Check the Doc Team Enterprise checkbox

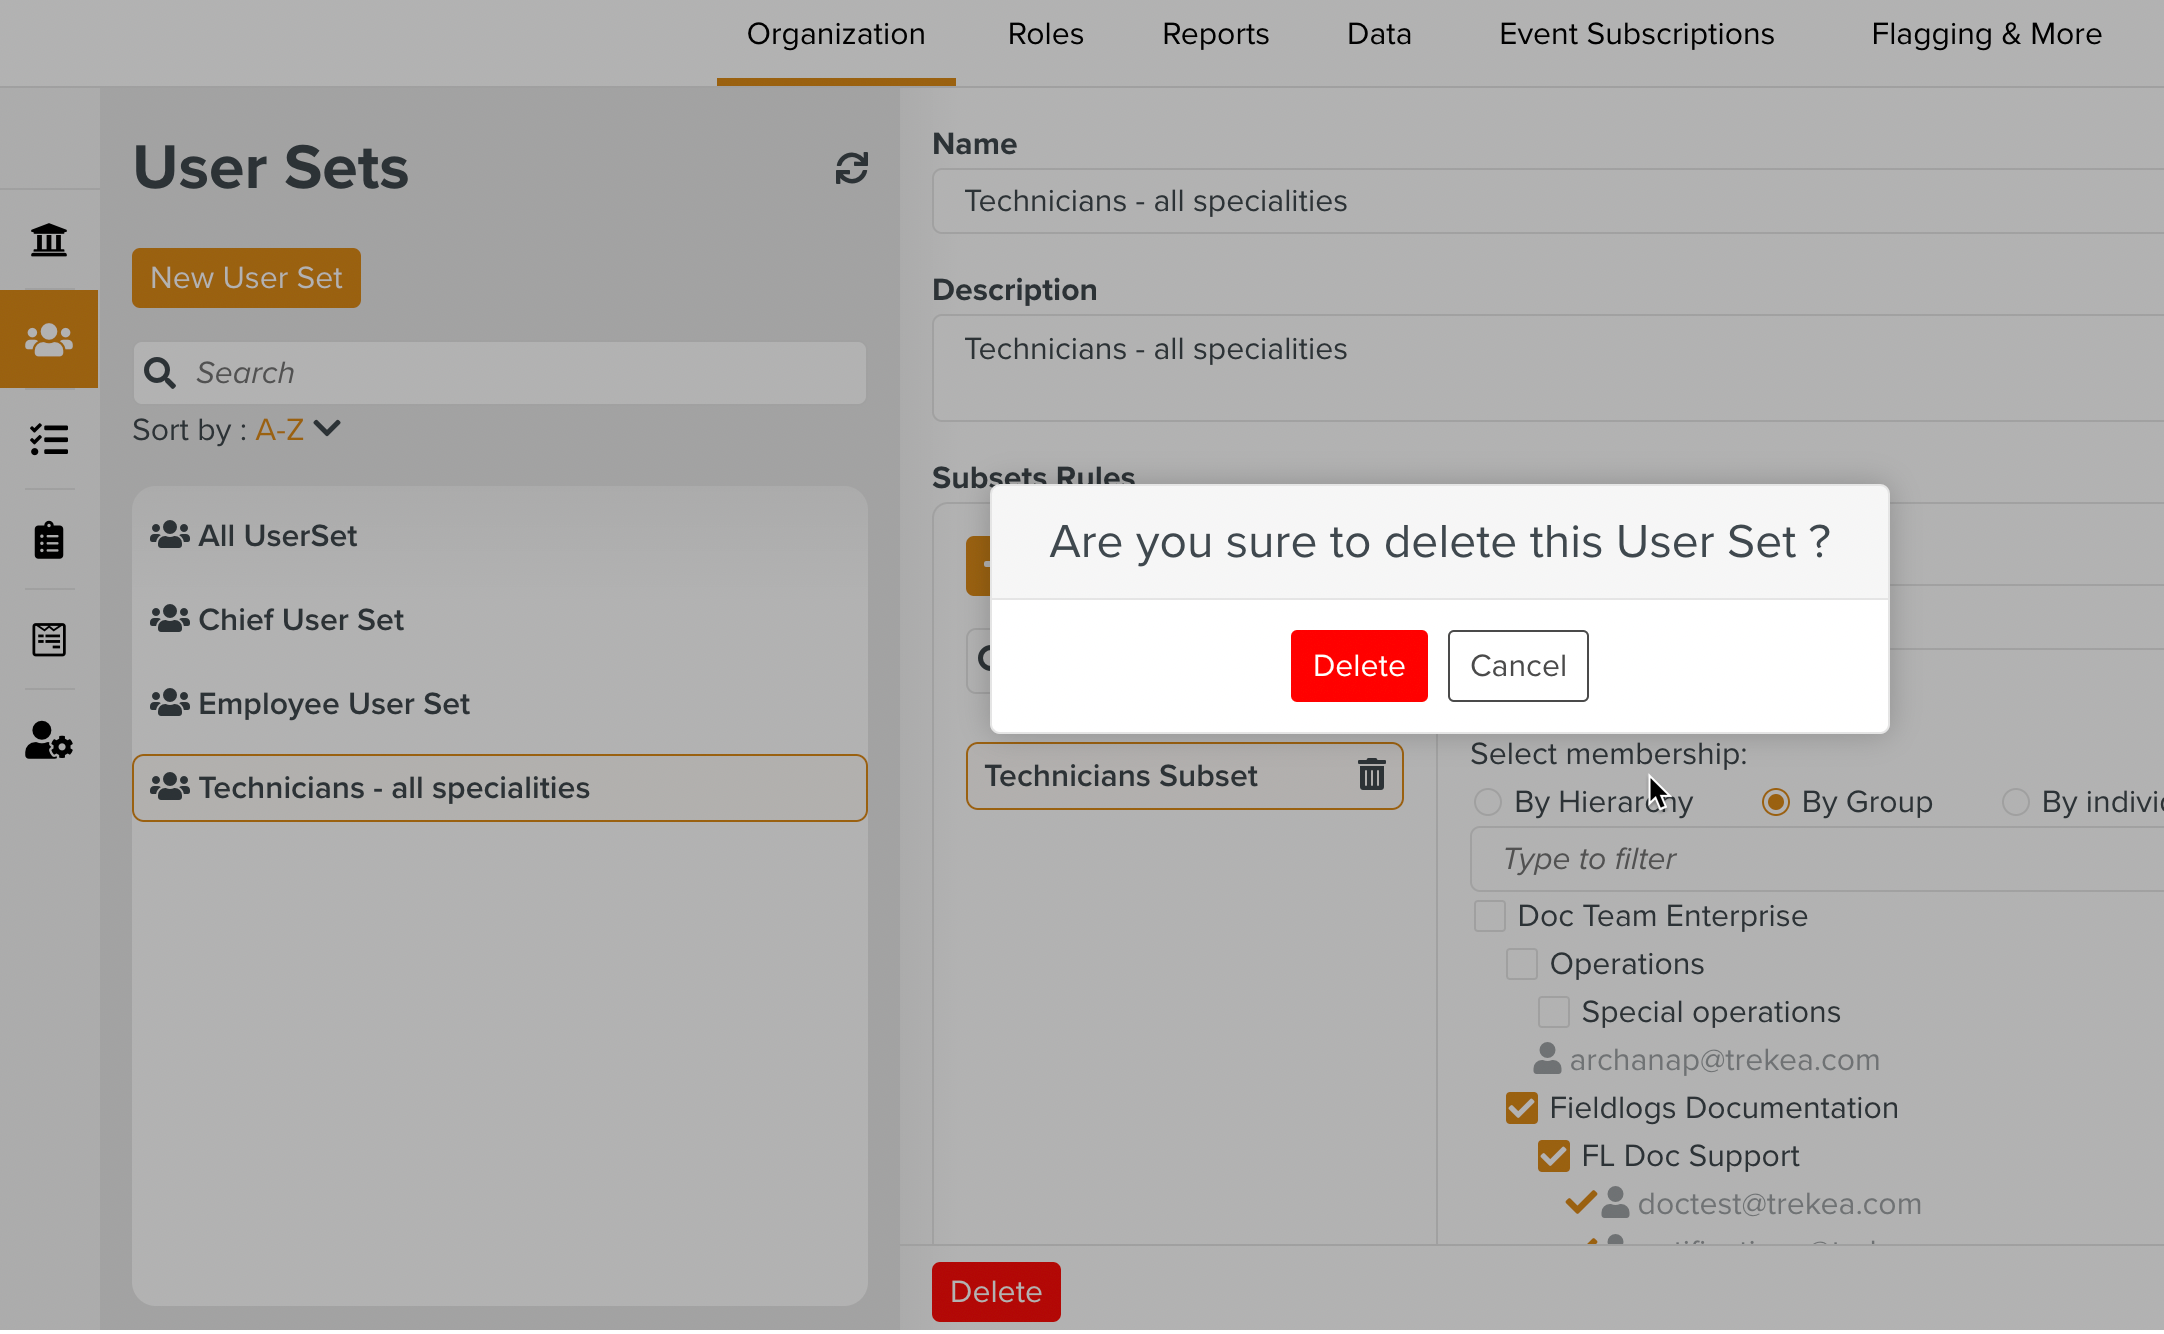[1489, 915]
